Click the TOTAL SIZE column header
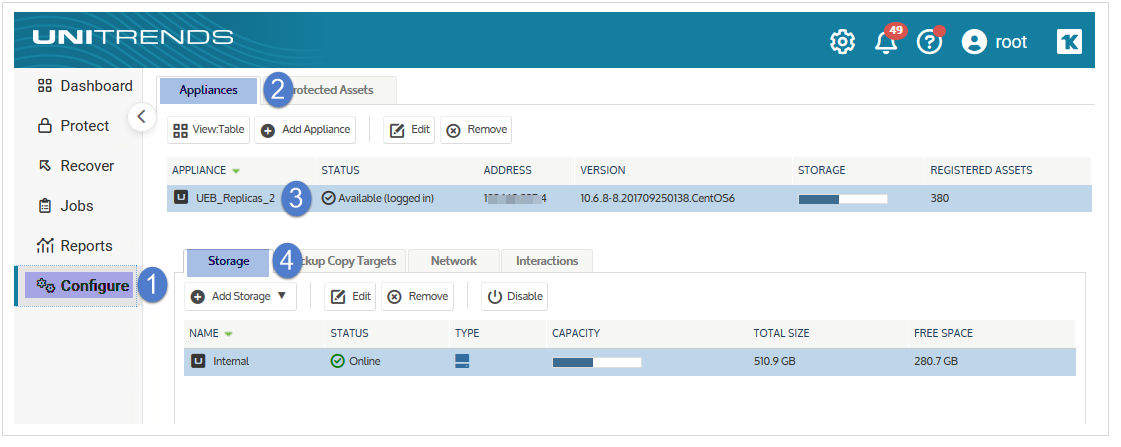Screen dimensions: 1121x447 [781, 333]
